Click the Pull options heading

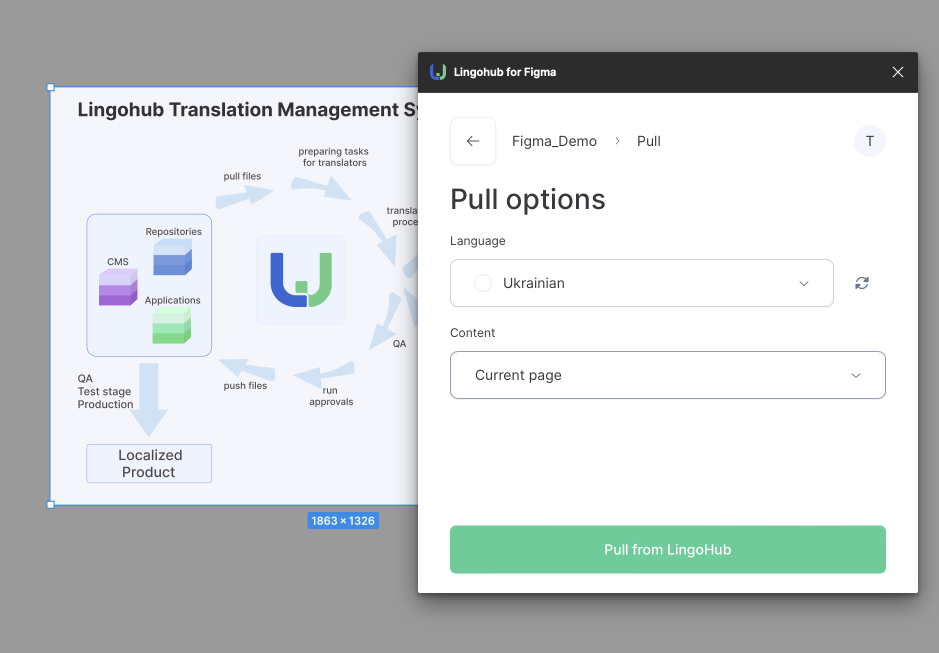point(528,199)
